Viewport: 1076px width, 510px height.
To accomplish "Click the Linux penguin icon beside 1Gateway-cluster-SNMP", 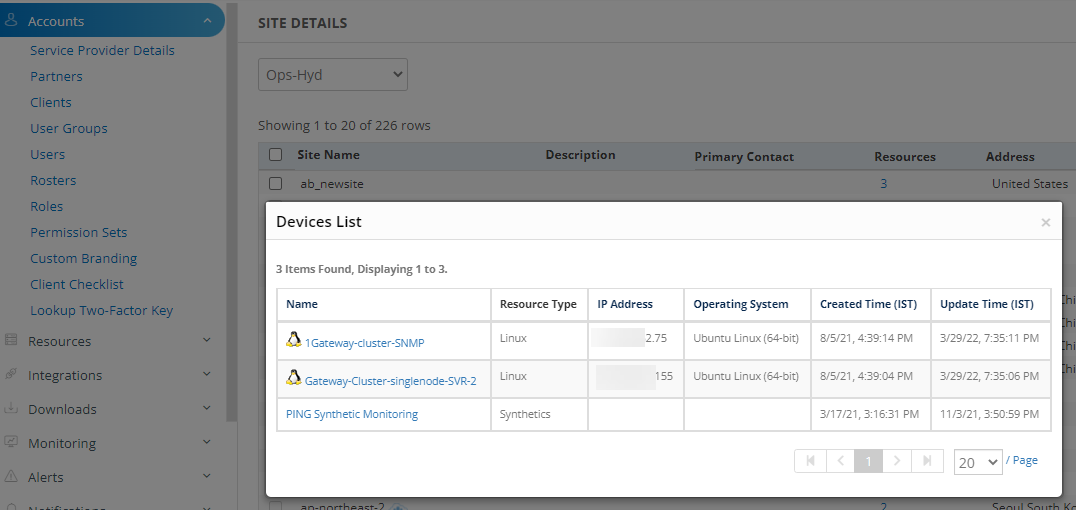I will [x=294, y=339].
